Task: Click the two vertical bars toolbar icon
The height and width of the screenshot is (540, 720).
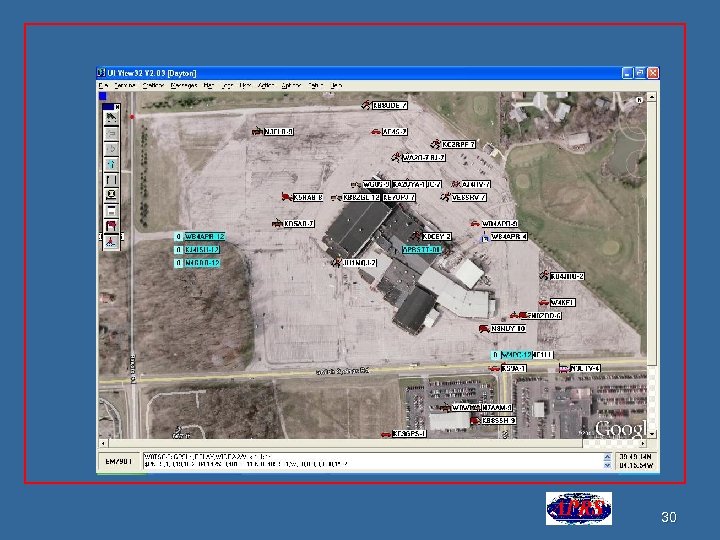Action: pos(111,180)
